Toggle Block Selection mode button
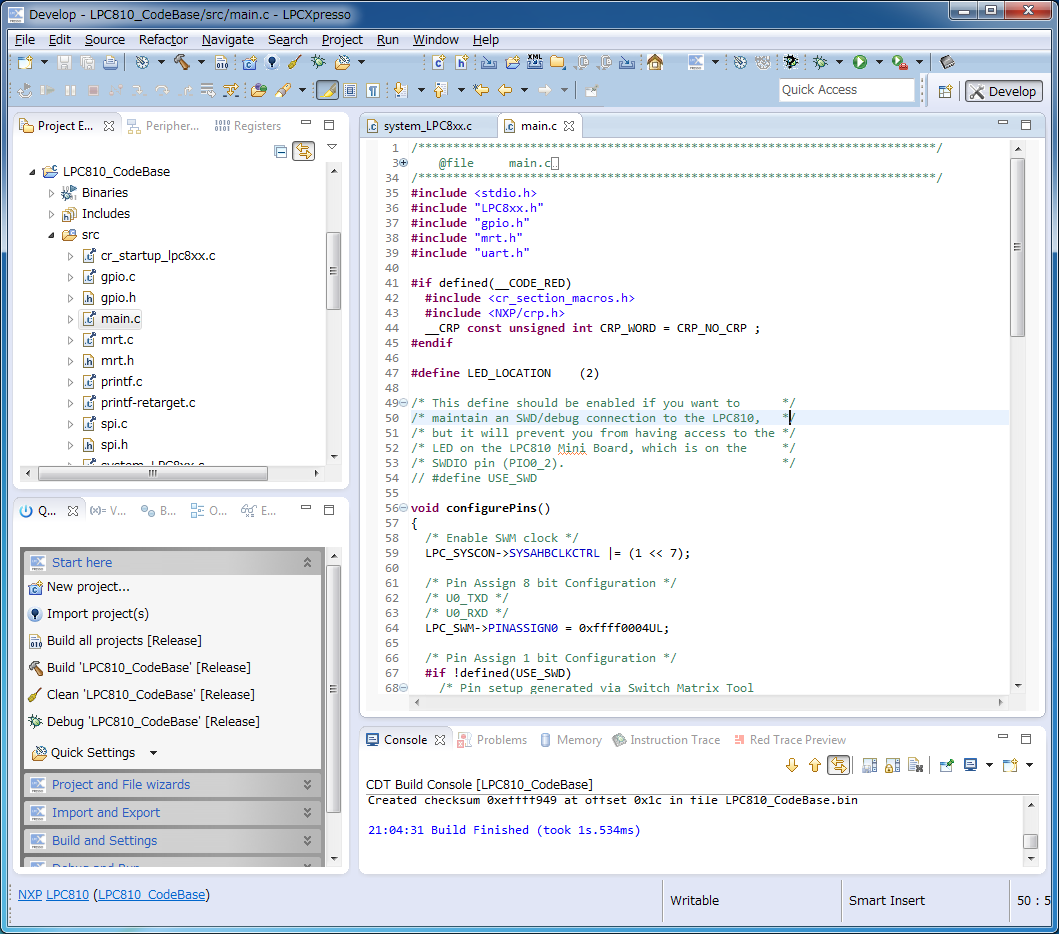The width and height of the screenshot is (1059, 934). click(350, 90)
